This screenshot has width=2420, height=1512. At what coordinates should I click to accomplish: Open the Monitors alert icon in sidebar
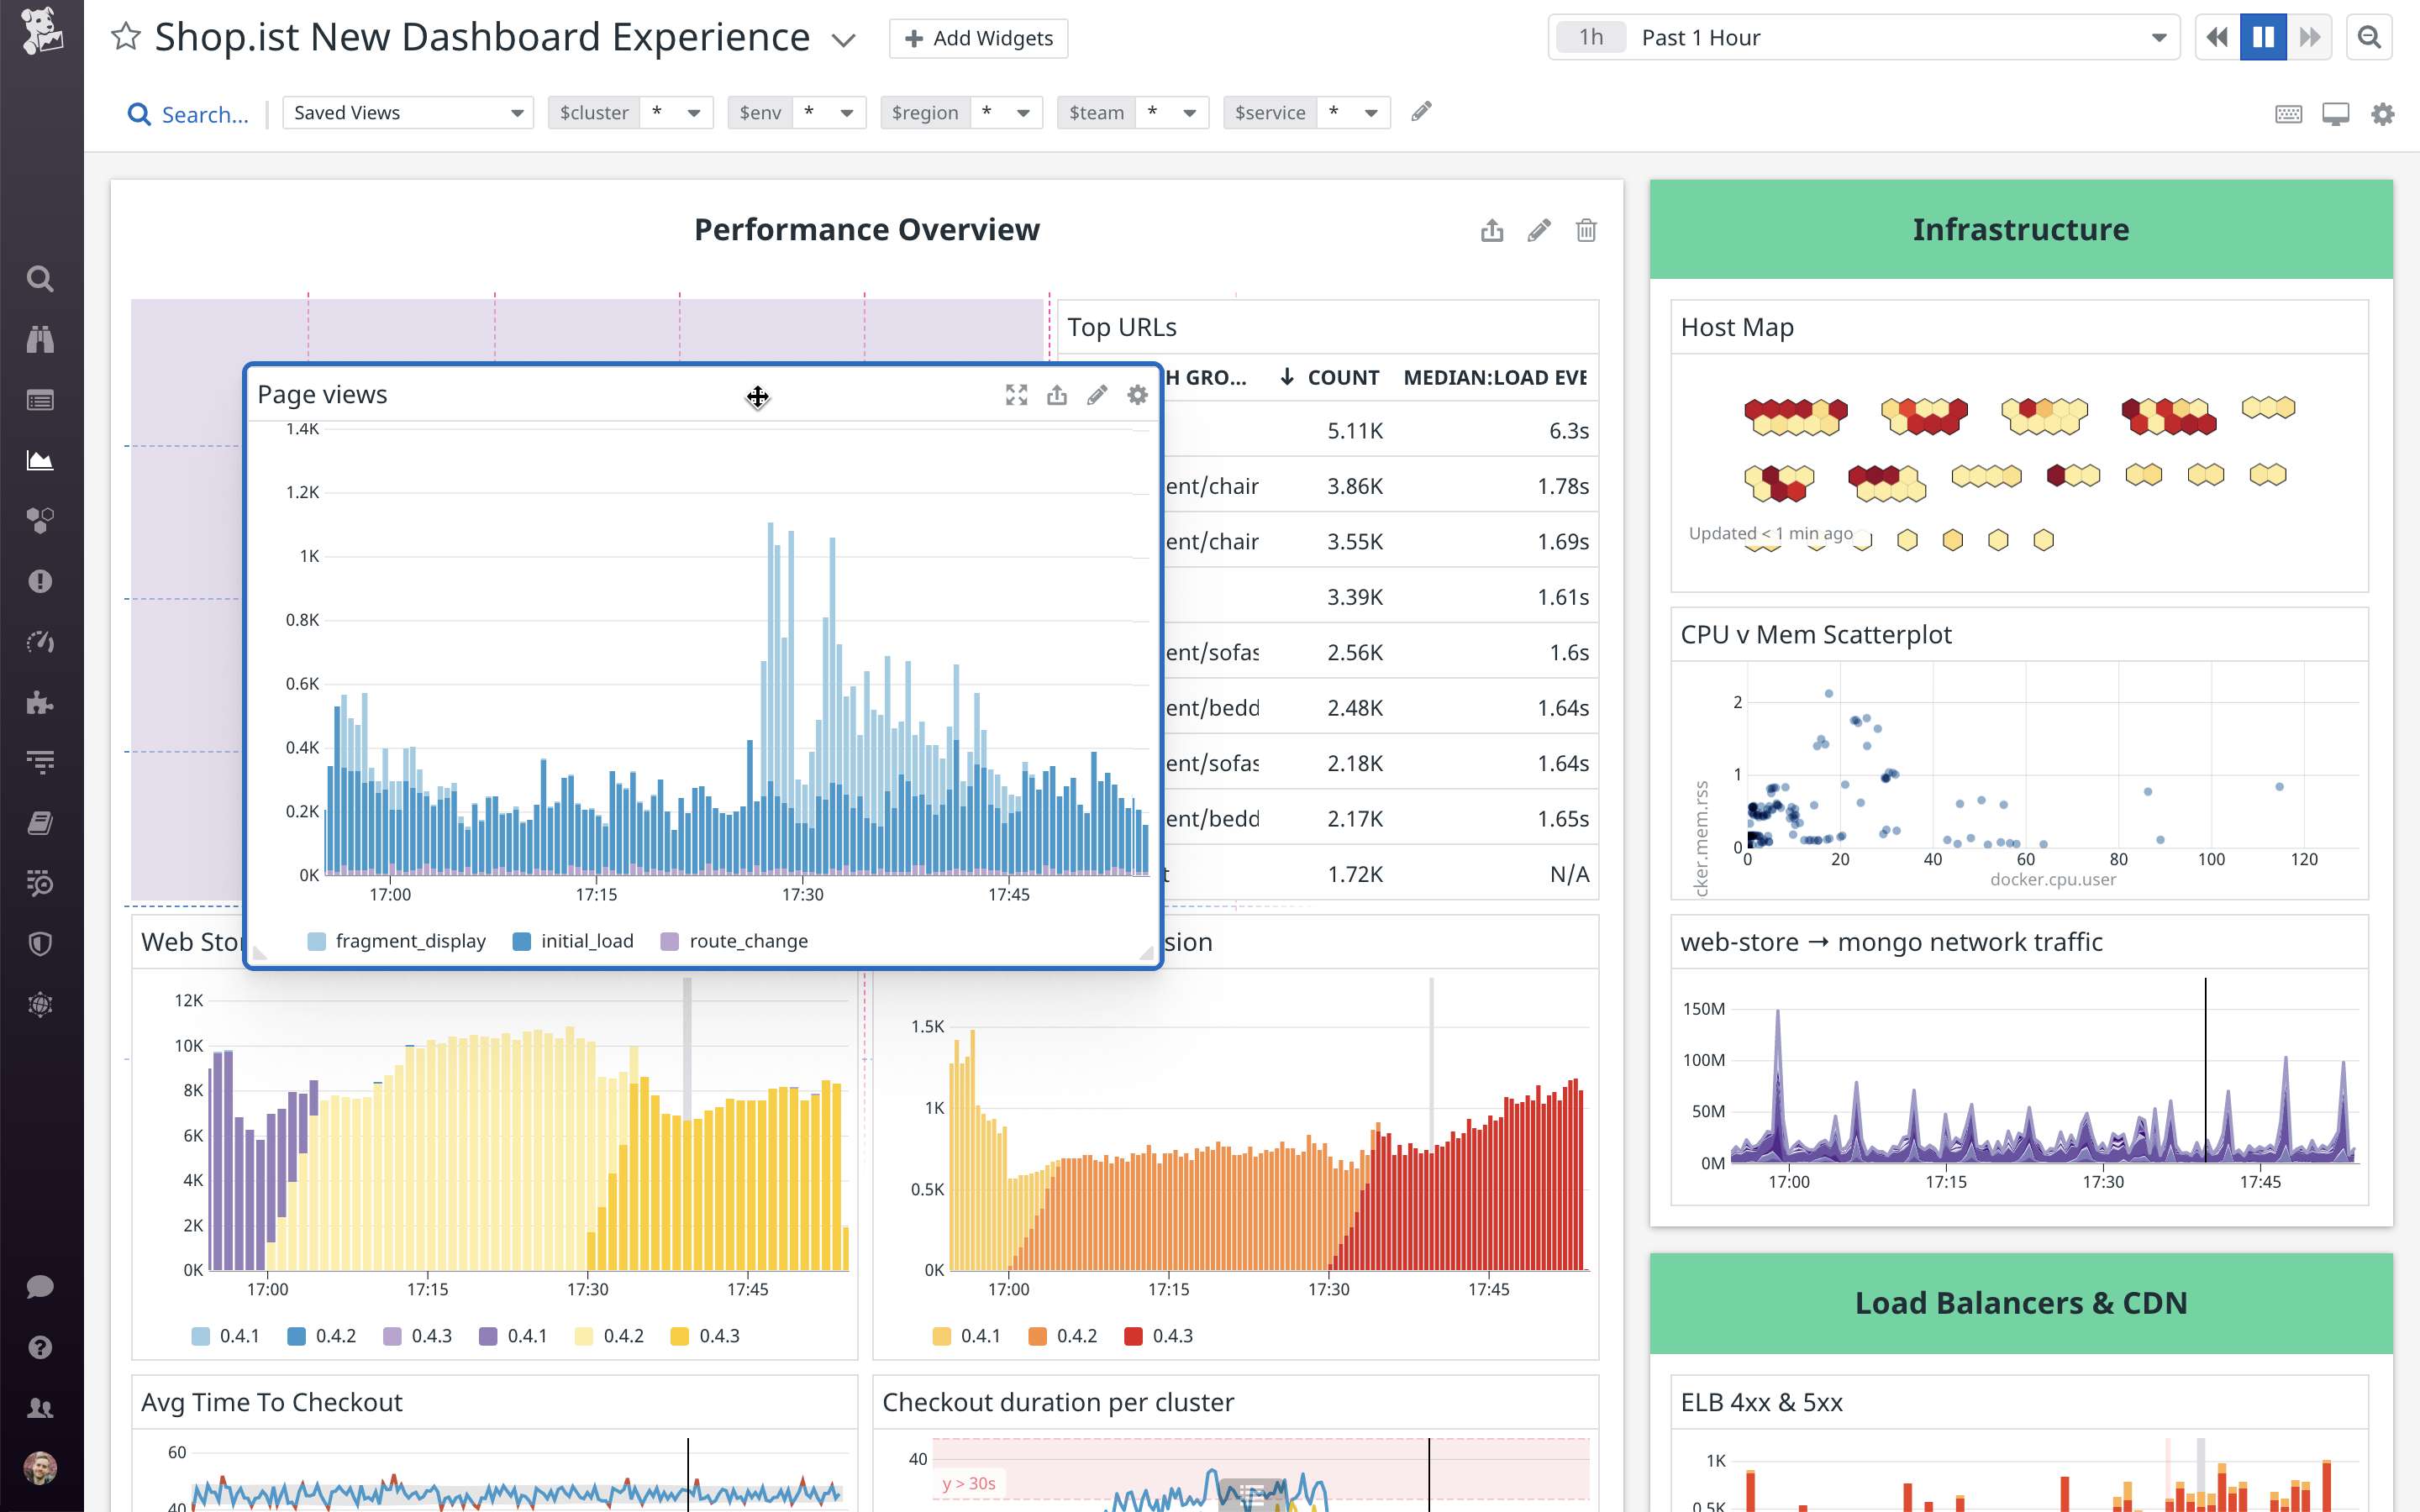pyautogui.click(x=41, y=581)
